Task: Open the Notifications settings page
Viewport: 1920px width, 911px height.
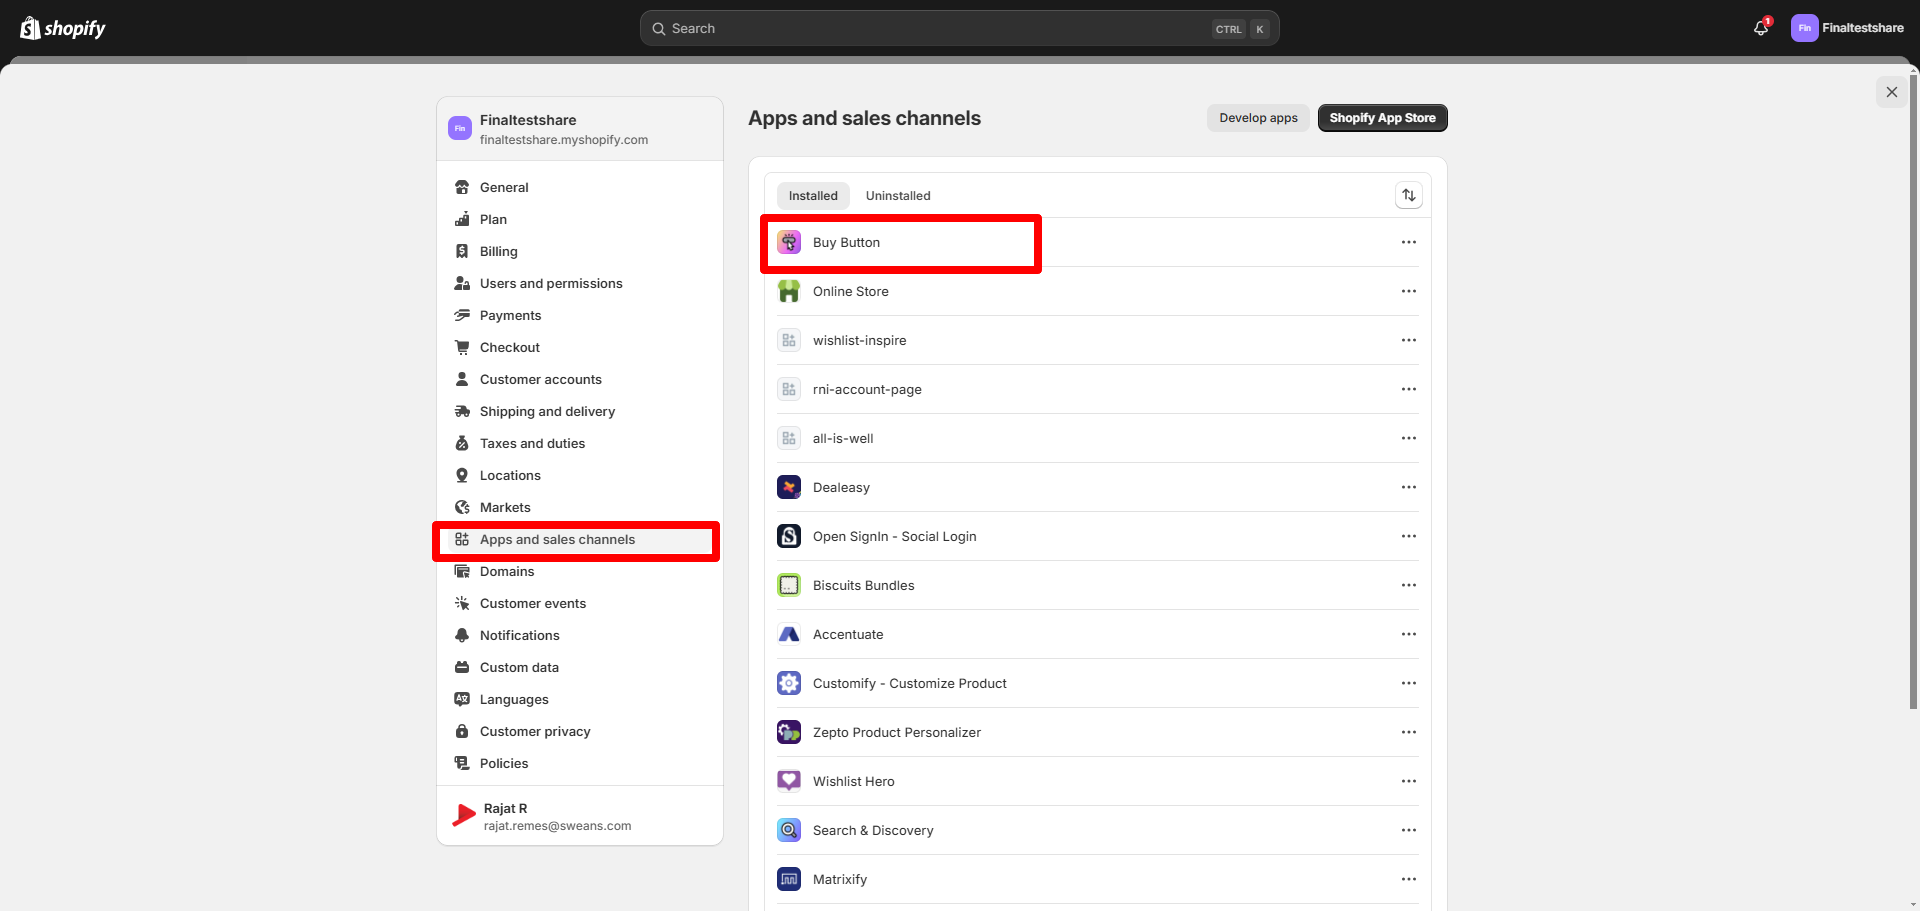Action: tap(580, 635)
